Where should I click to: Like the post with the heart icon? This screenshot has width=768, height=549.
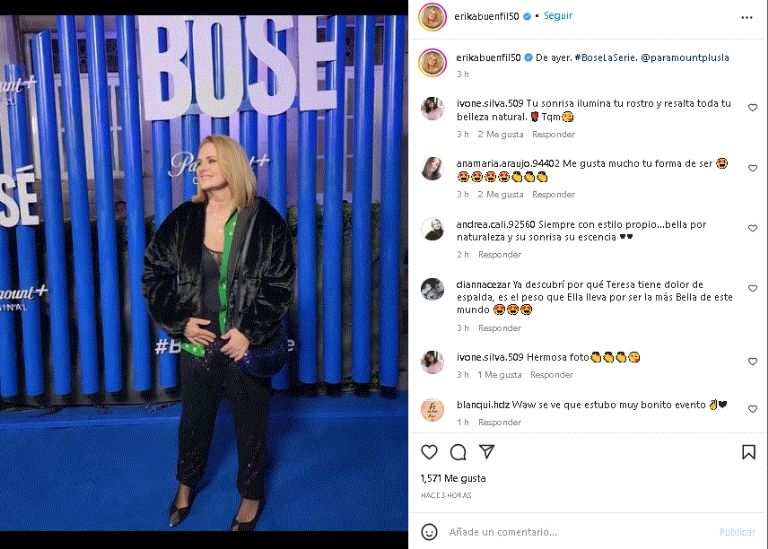coord(429,452)
